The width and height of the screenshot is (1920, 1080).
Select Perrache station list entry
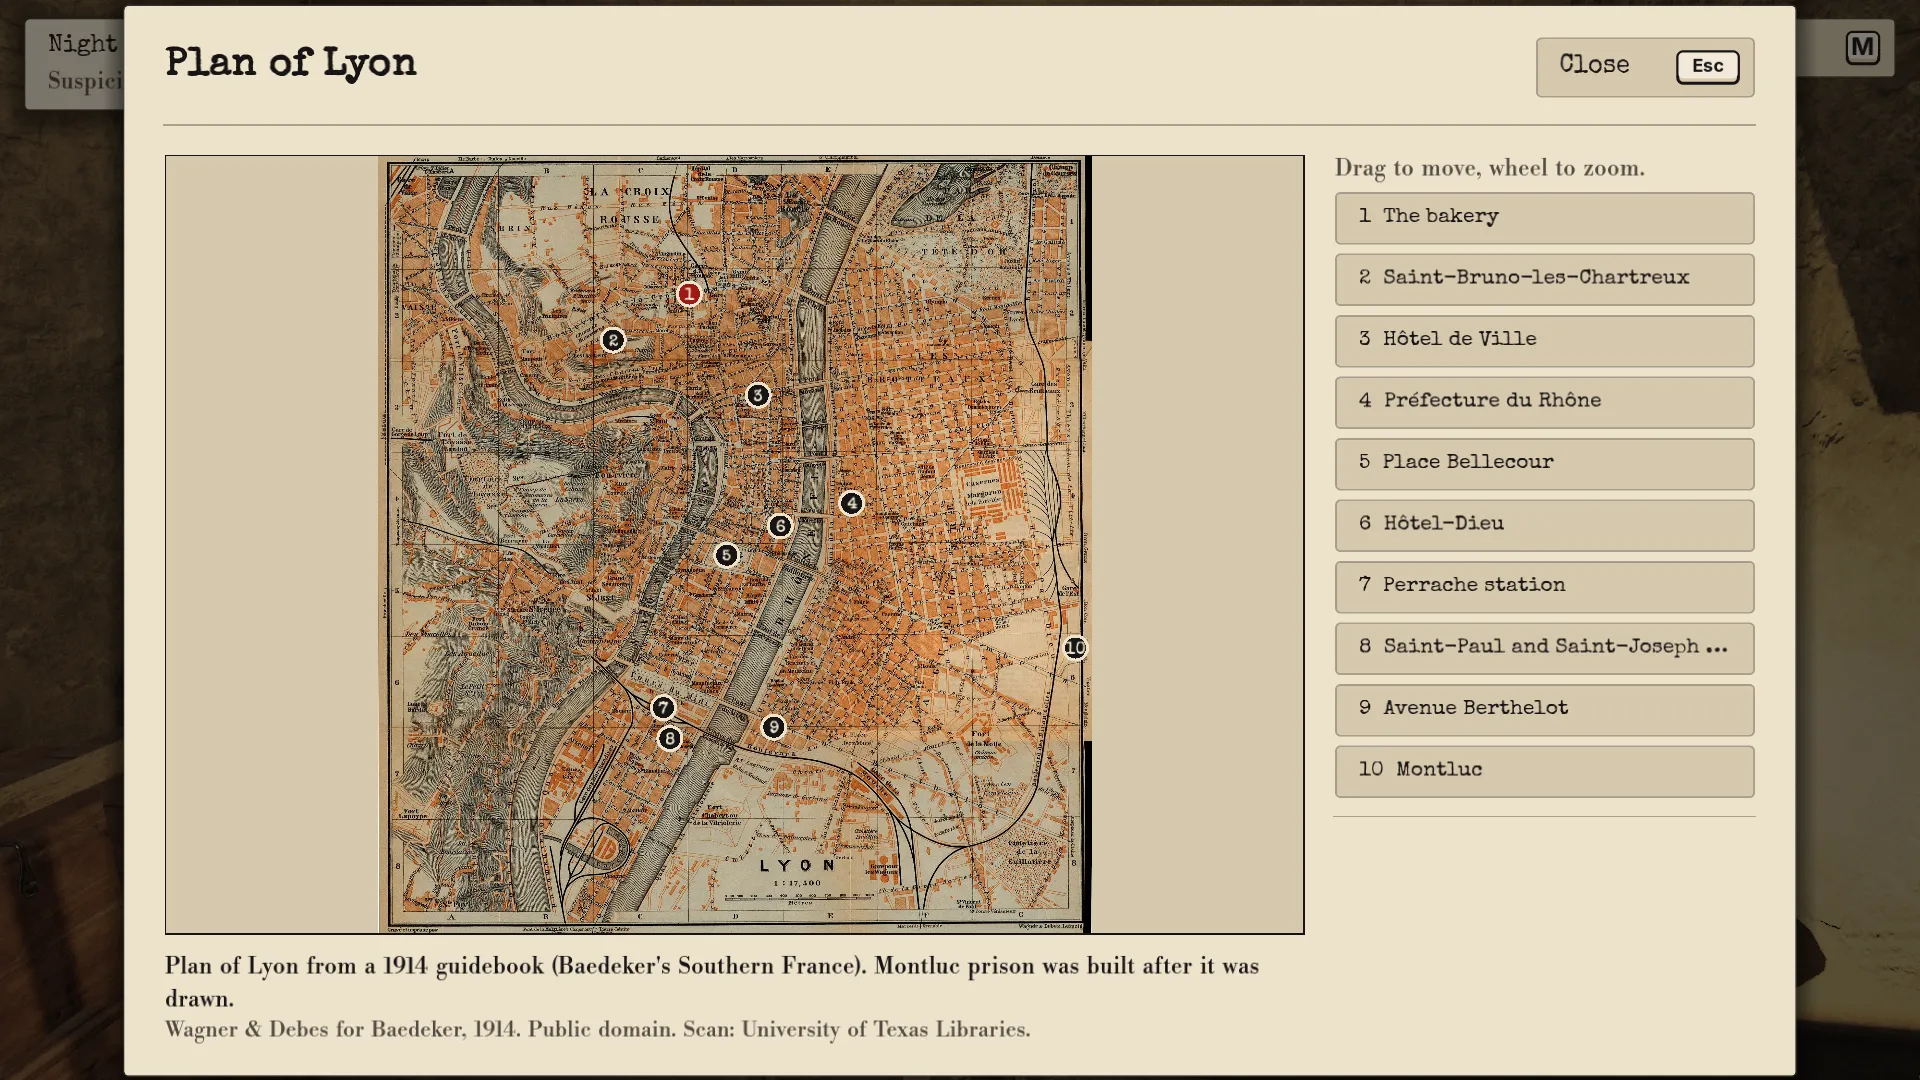(1544, 587)
